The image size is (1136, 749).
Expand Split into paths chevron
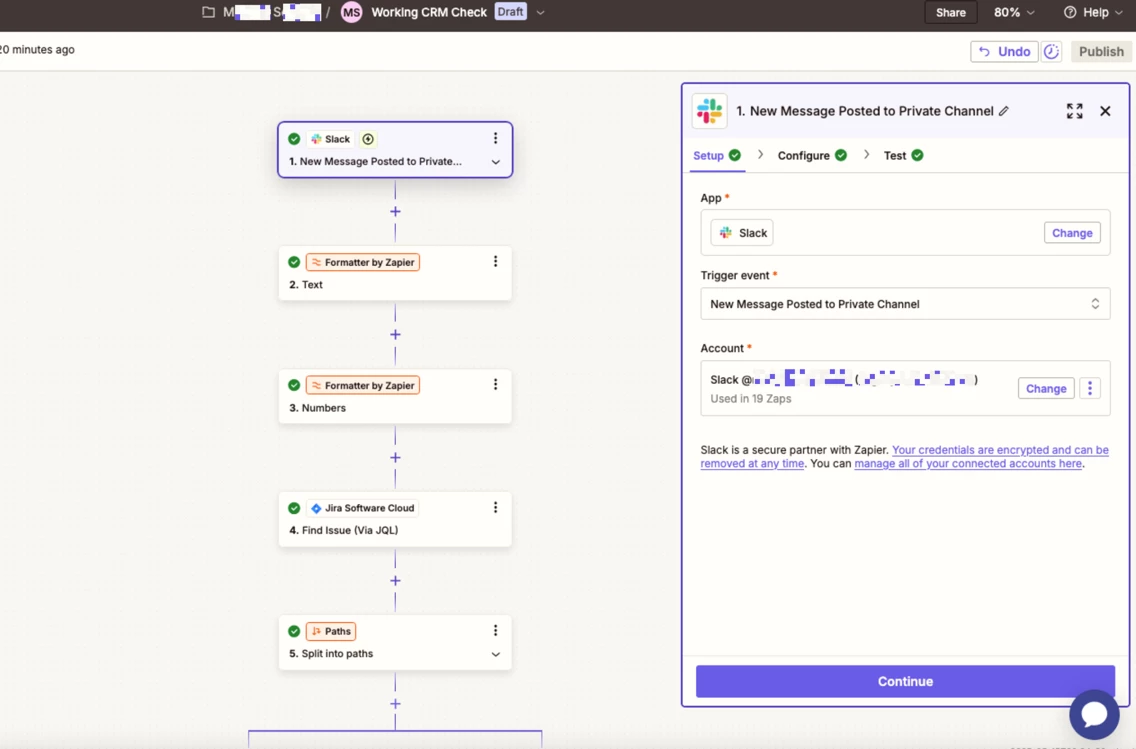click(496, 655)
